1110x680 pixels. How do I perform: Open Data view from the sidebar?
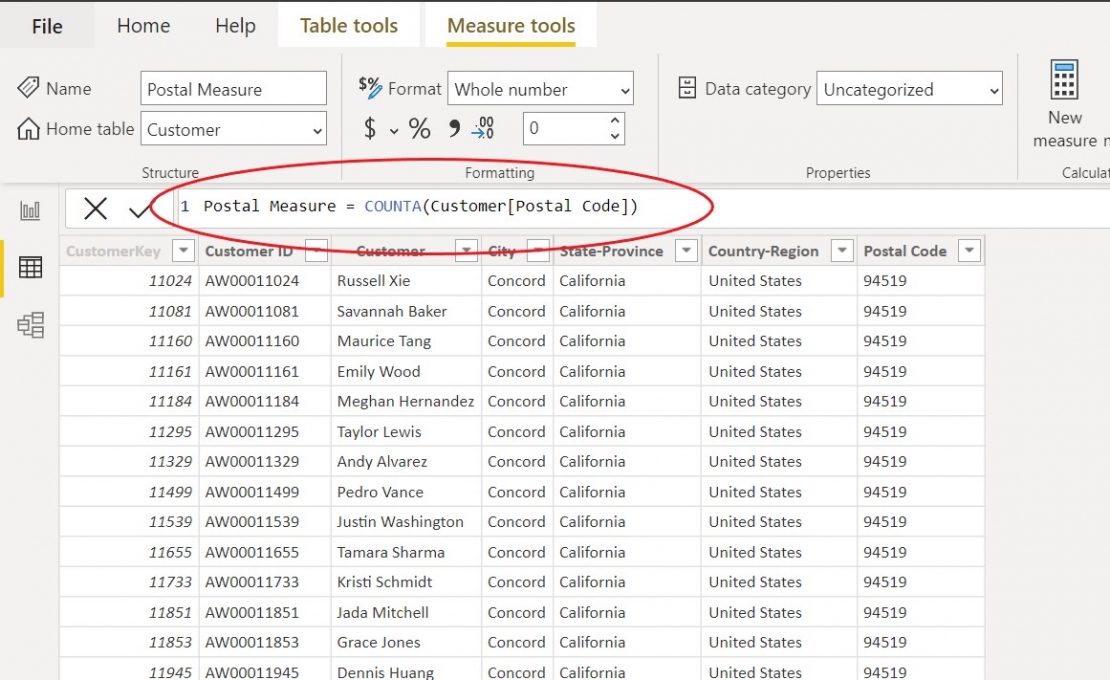30,267
